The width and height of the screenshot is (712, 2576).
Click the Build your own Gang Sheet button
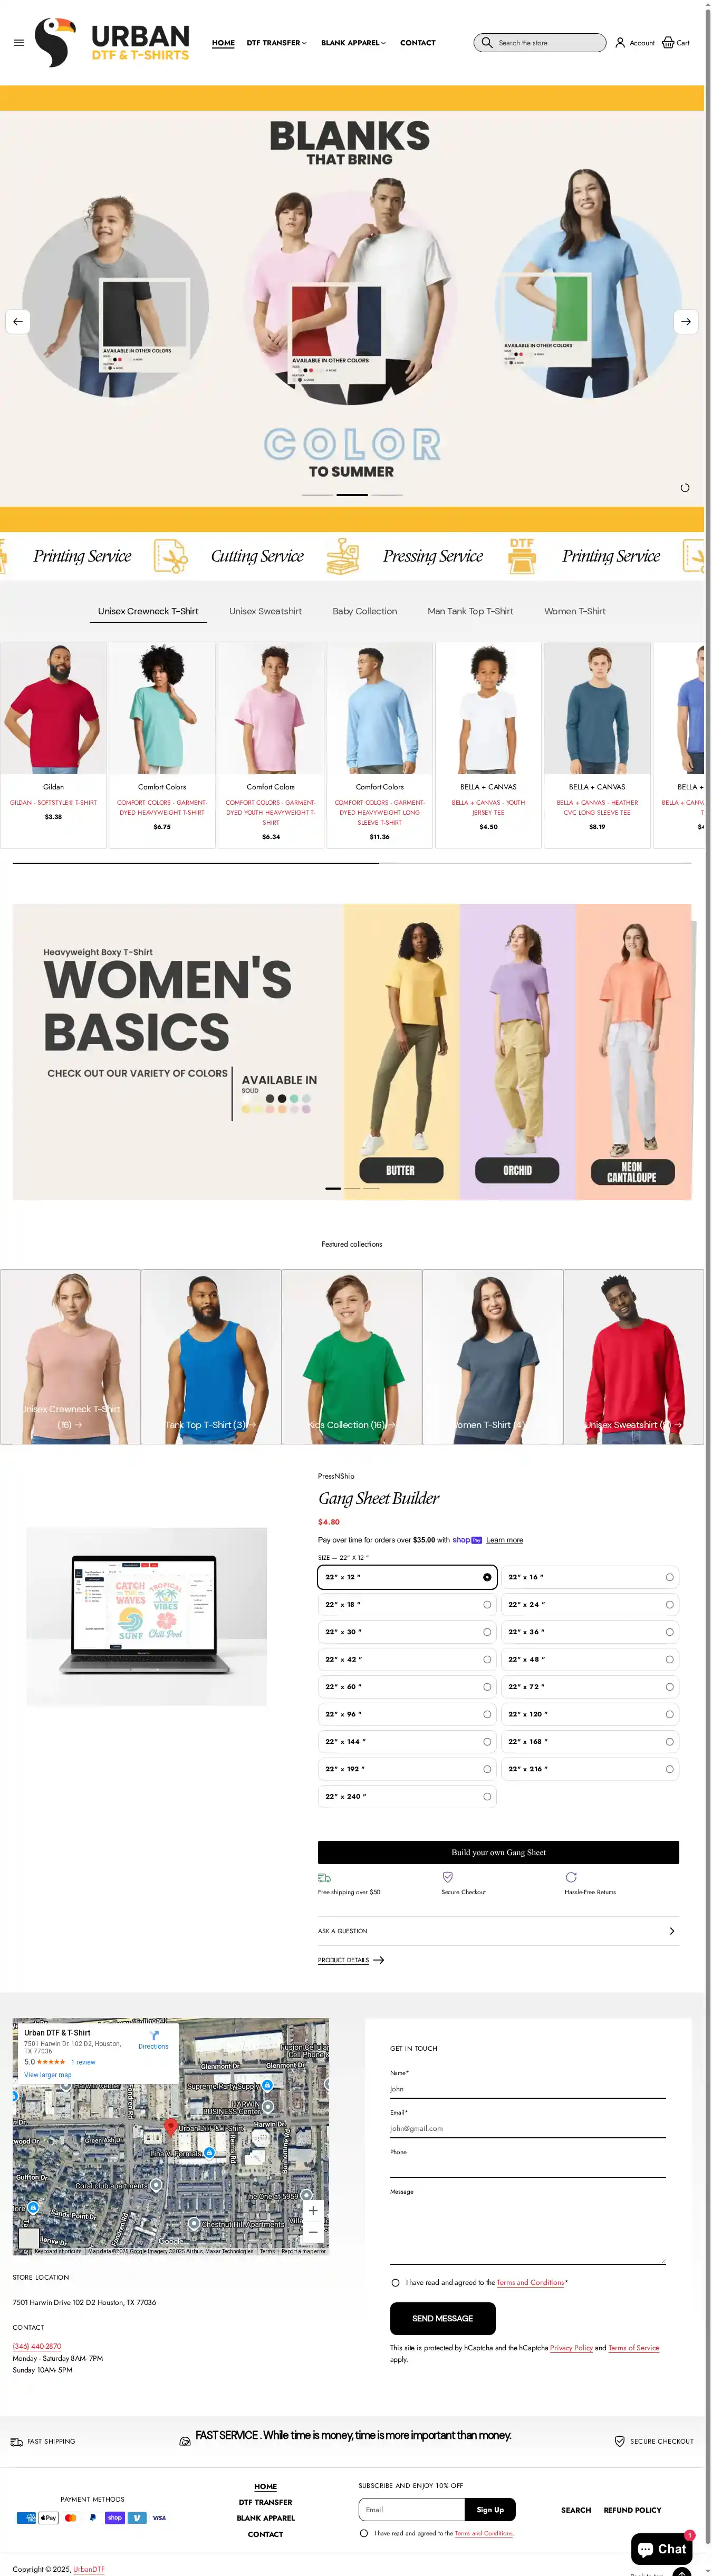[x=498, y=1852]
